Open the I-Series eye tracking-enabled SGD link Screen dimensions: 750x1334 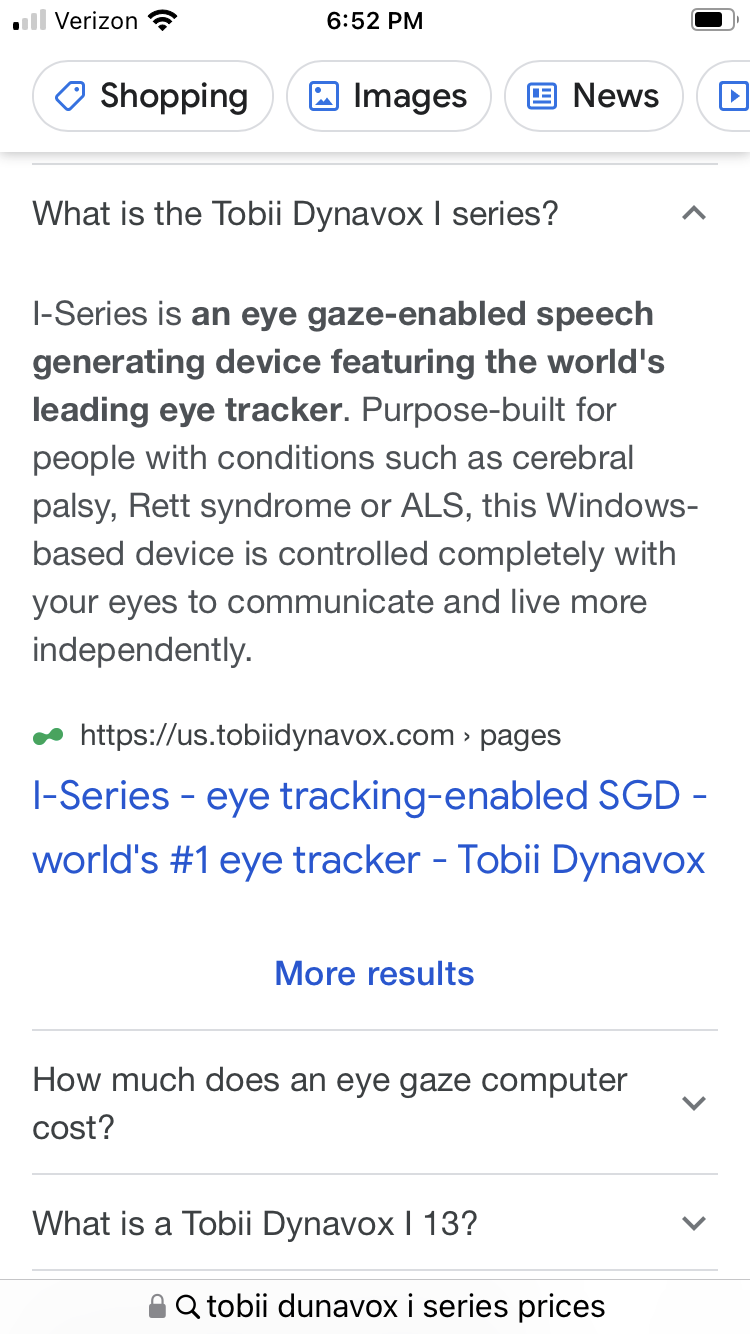369,828
